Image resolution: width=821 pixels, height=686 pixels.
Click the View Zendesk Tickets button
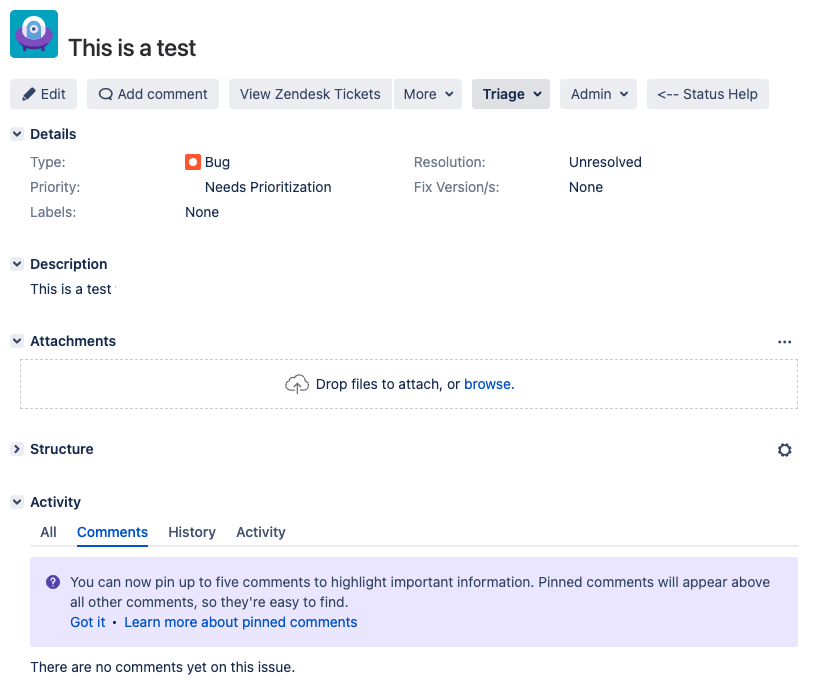[309, 93]
